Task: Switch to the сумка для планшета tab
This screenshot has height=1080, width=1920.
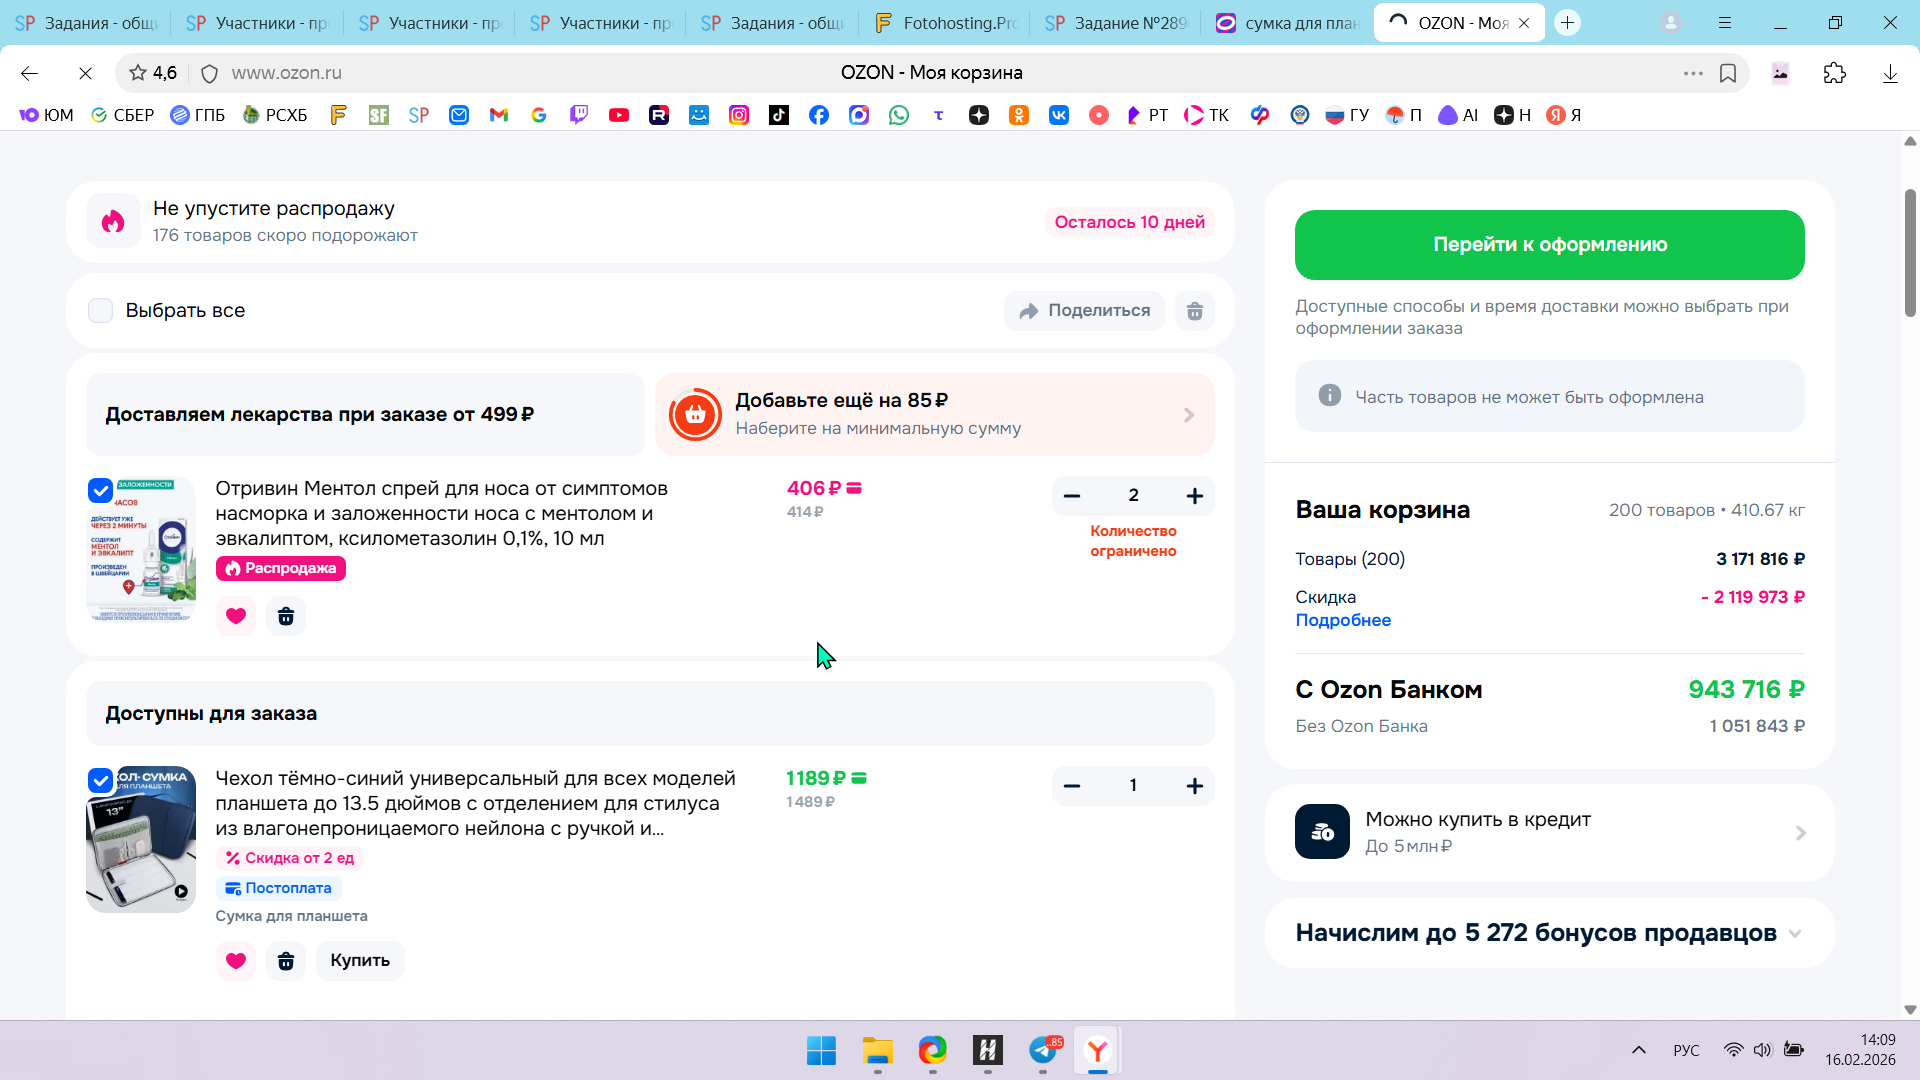Action: point(1285,23)
